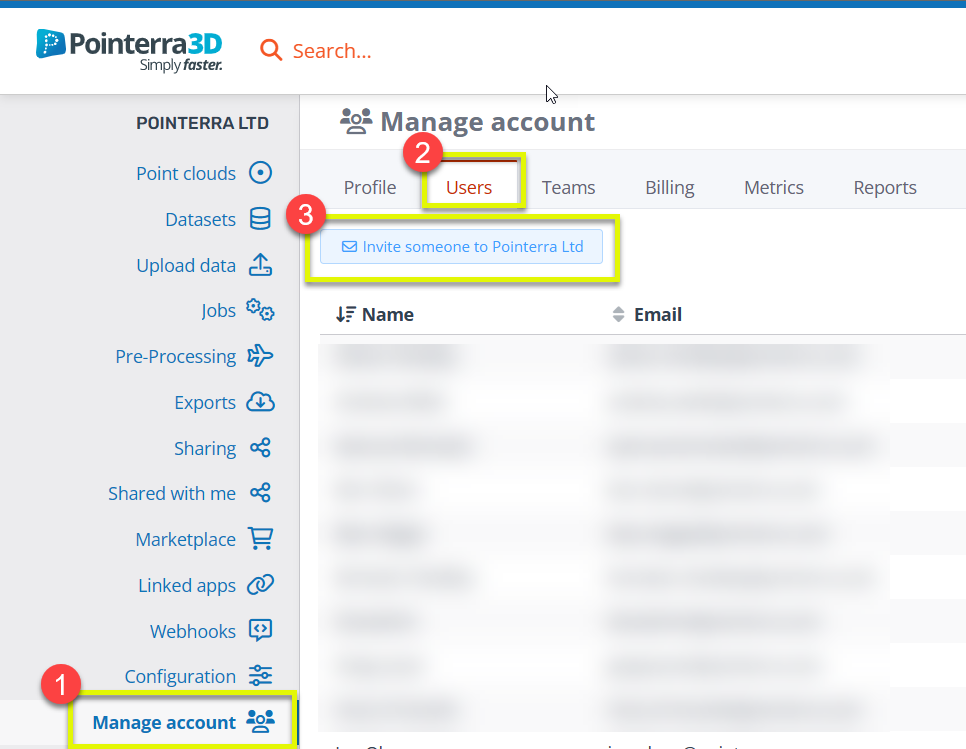The width and height of the screenshot is (966, 749).
Task: Toggle sort arrows on Email column
Action: coord(619,314)
